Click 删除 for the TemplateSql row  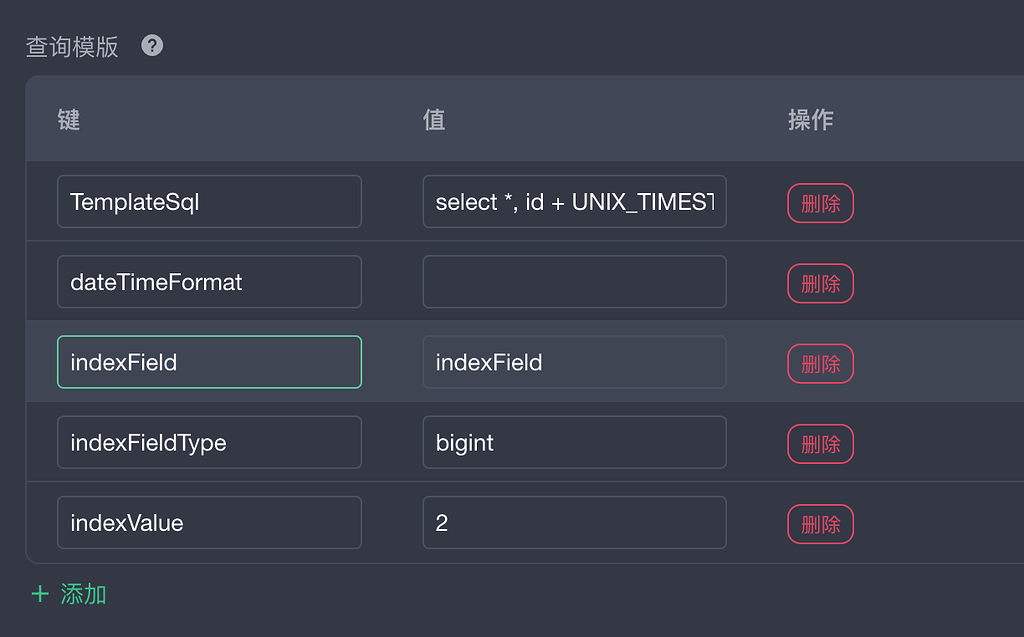click(x=820, y=203)
